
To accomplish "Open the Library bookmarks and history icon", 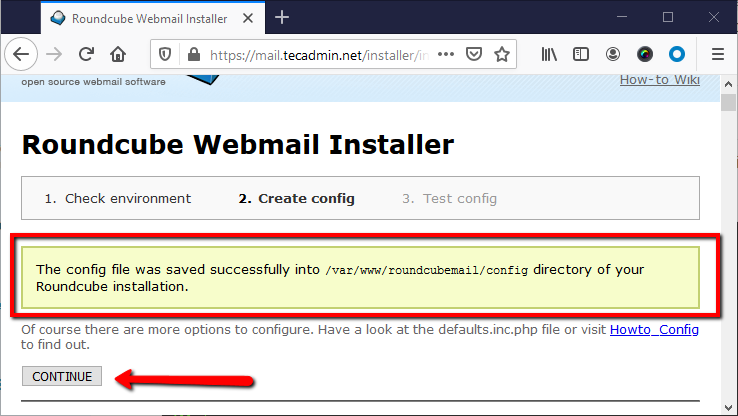I will 549,55.
